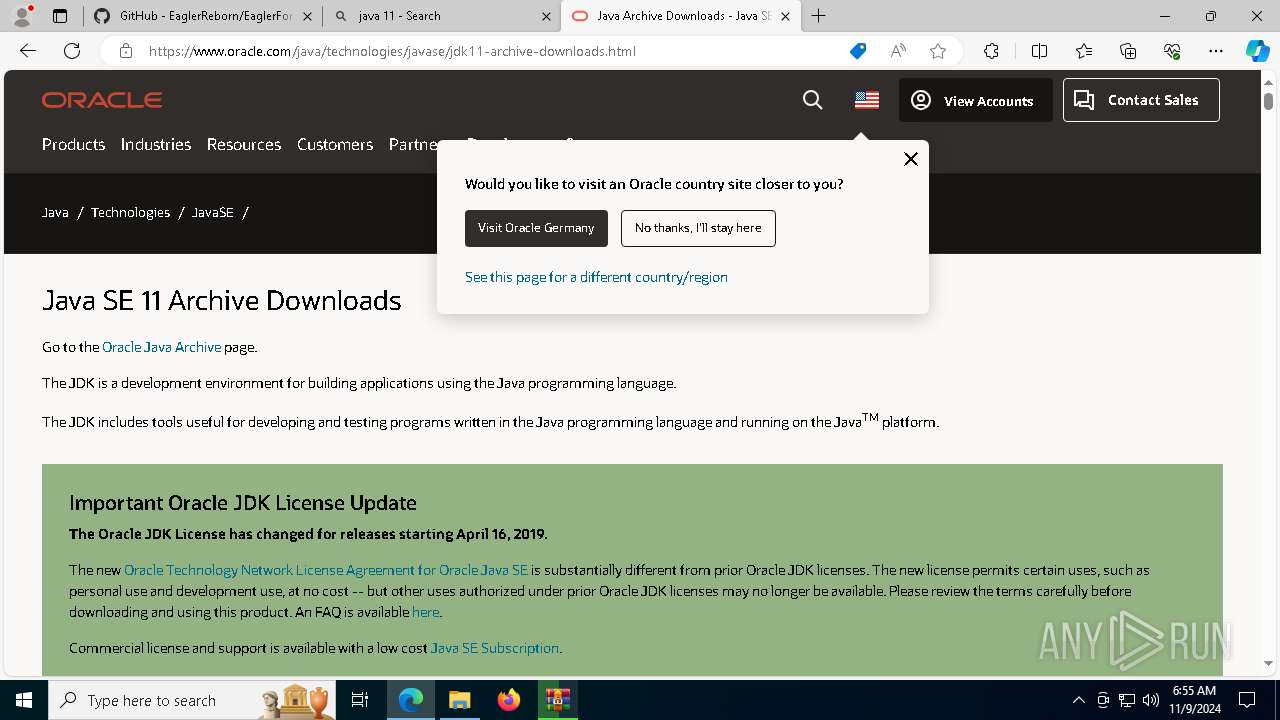The width and height of the screenshot is (1280, 720).
Task: Click scrollbar down arrow
Action: coord(1268,663)
